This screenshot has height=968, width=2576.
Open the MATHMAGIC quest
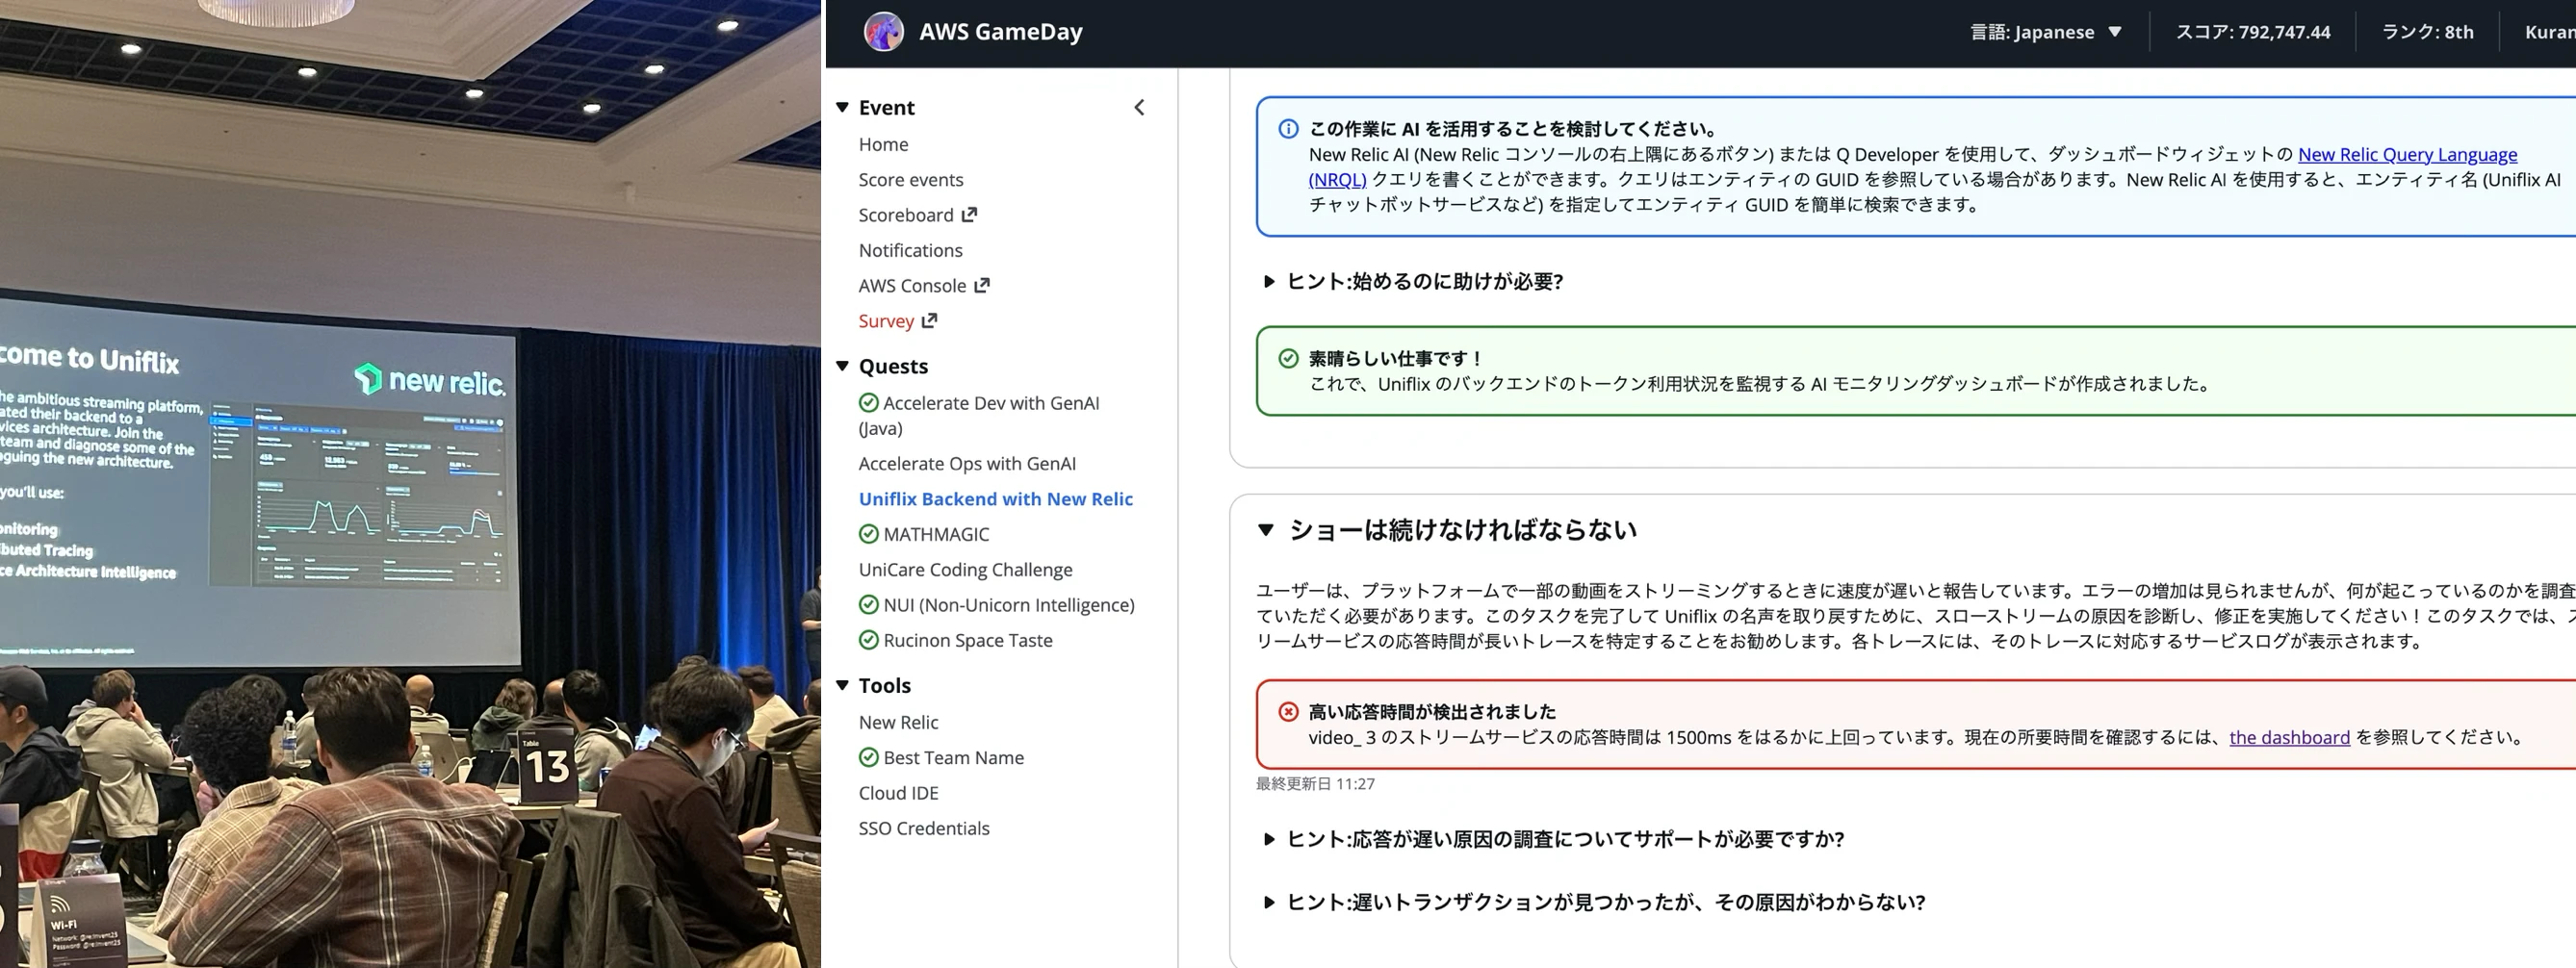click(x=936, y=534)
